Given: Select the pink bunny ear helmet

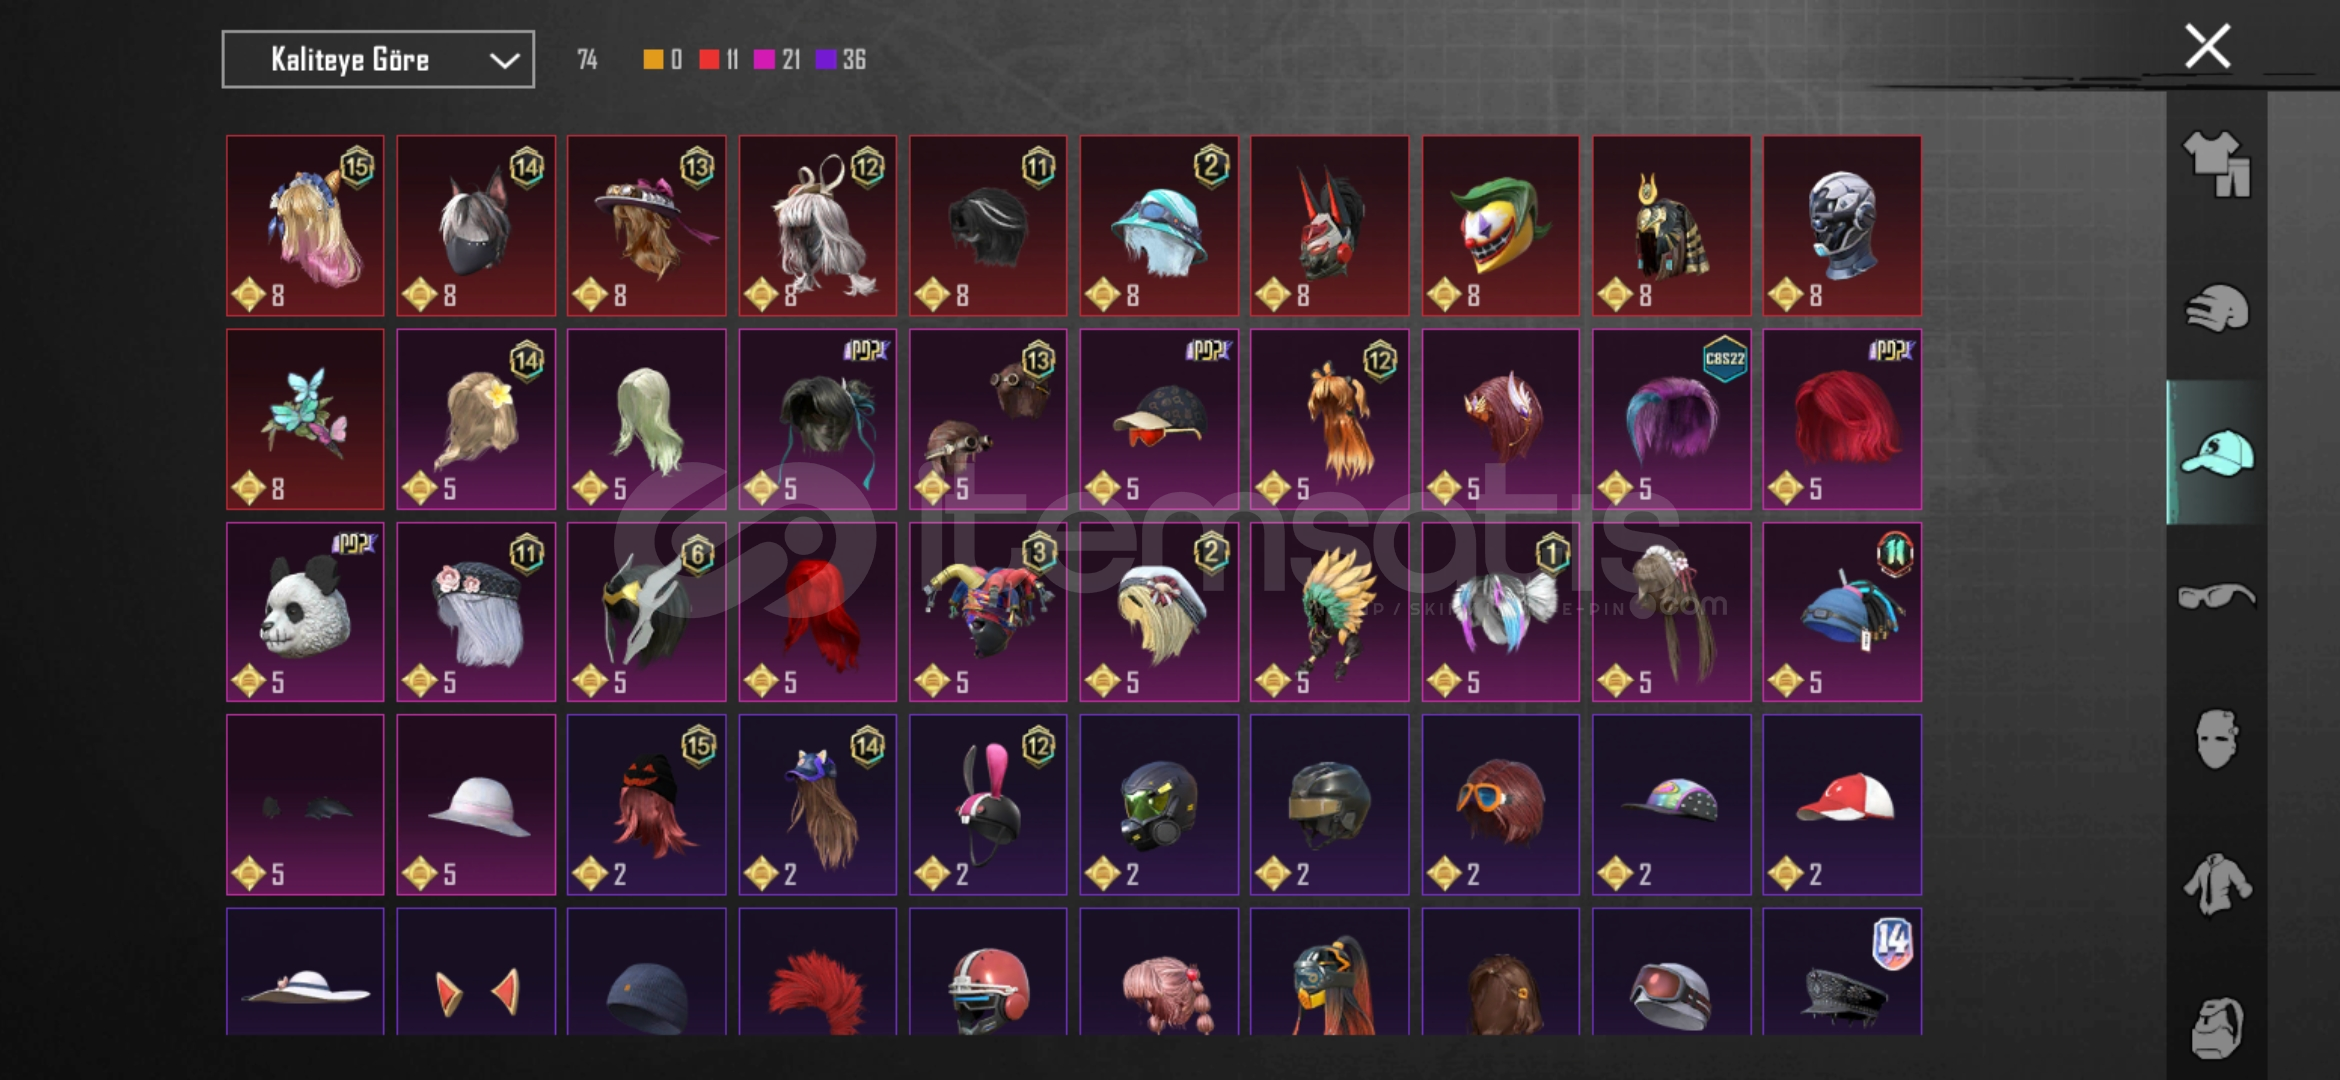Looking at the screenshot, I should [988, 804].
